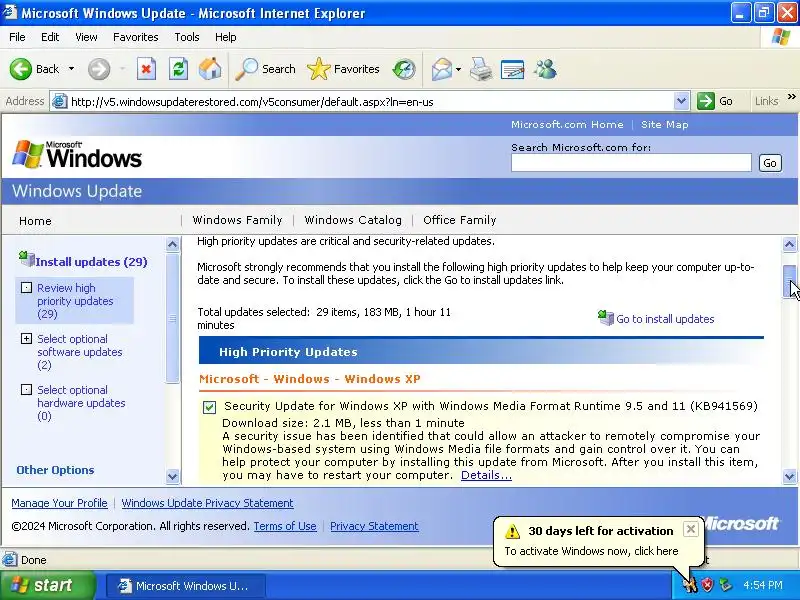Open the Site Map link

tap(664, 124)
